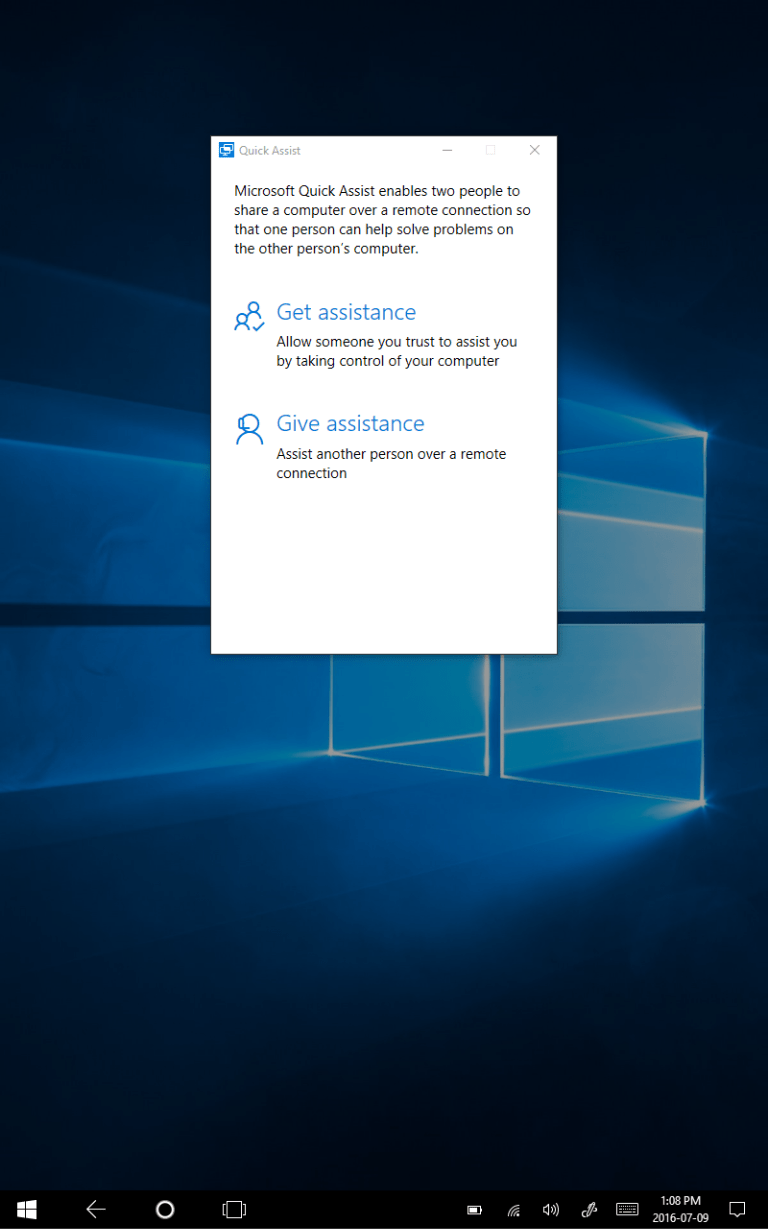The height and width of the screenshot is (1229, 768).
Task: Show the touch keyboard
Action: pyautogui.click(x=627, y=1209)
